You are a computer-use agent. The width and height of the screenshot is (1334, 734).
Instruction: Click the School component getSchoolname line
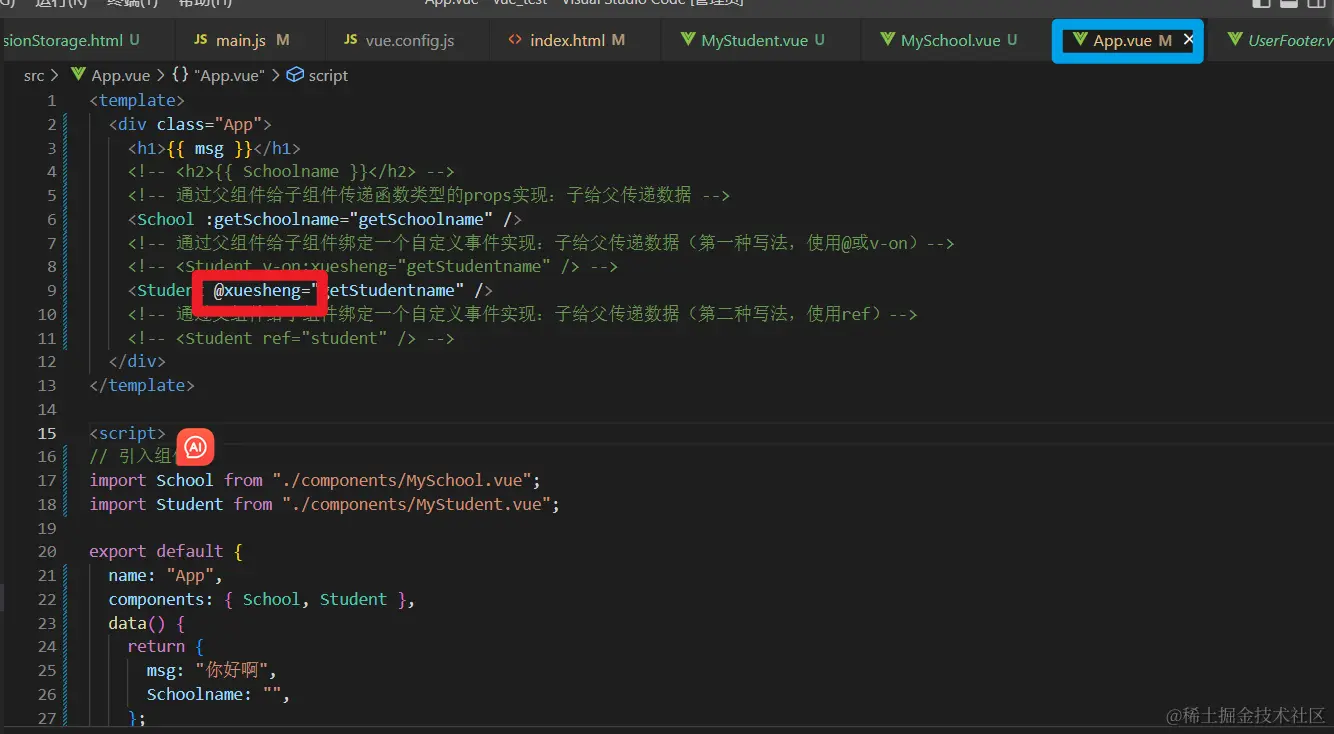(325, 219)
